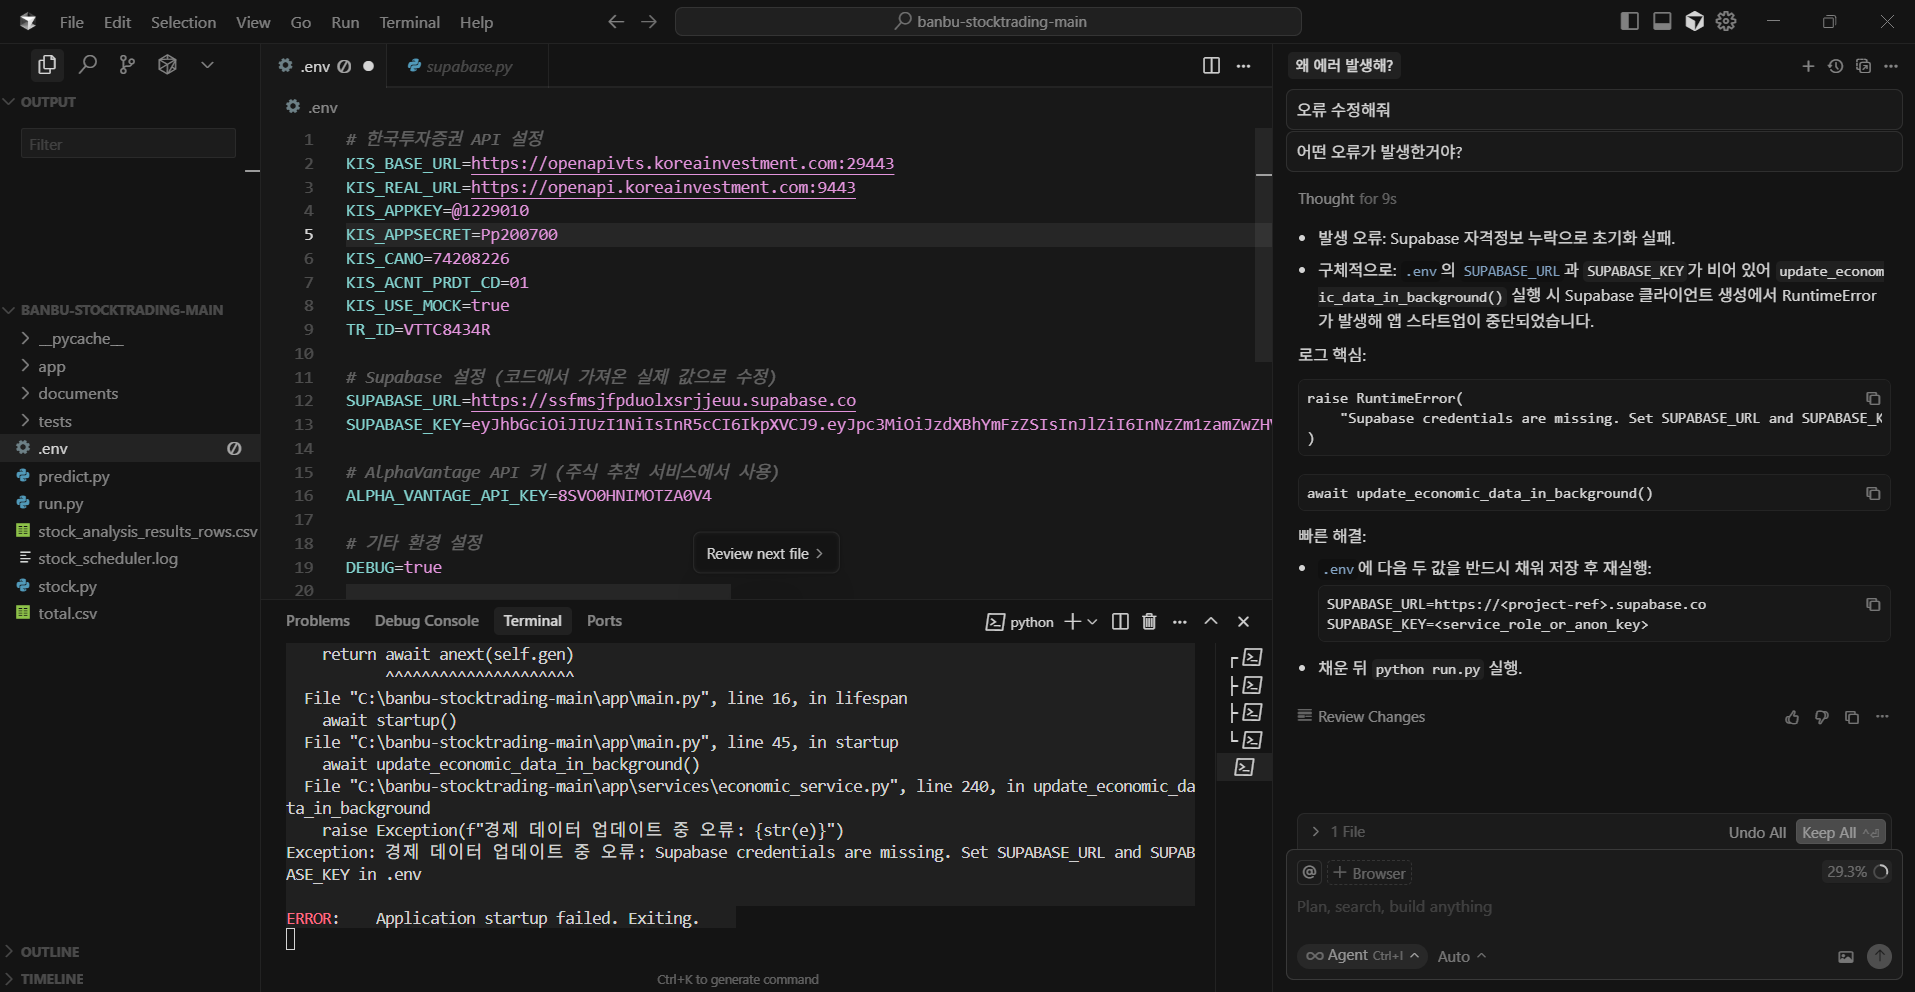This screenshot has height=992, width=1915.
Task: Open the Terminal menu
Action: pyautogui.click(x=409, y=22)
